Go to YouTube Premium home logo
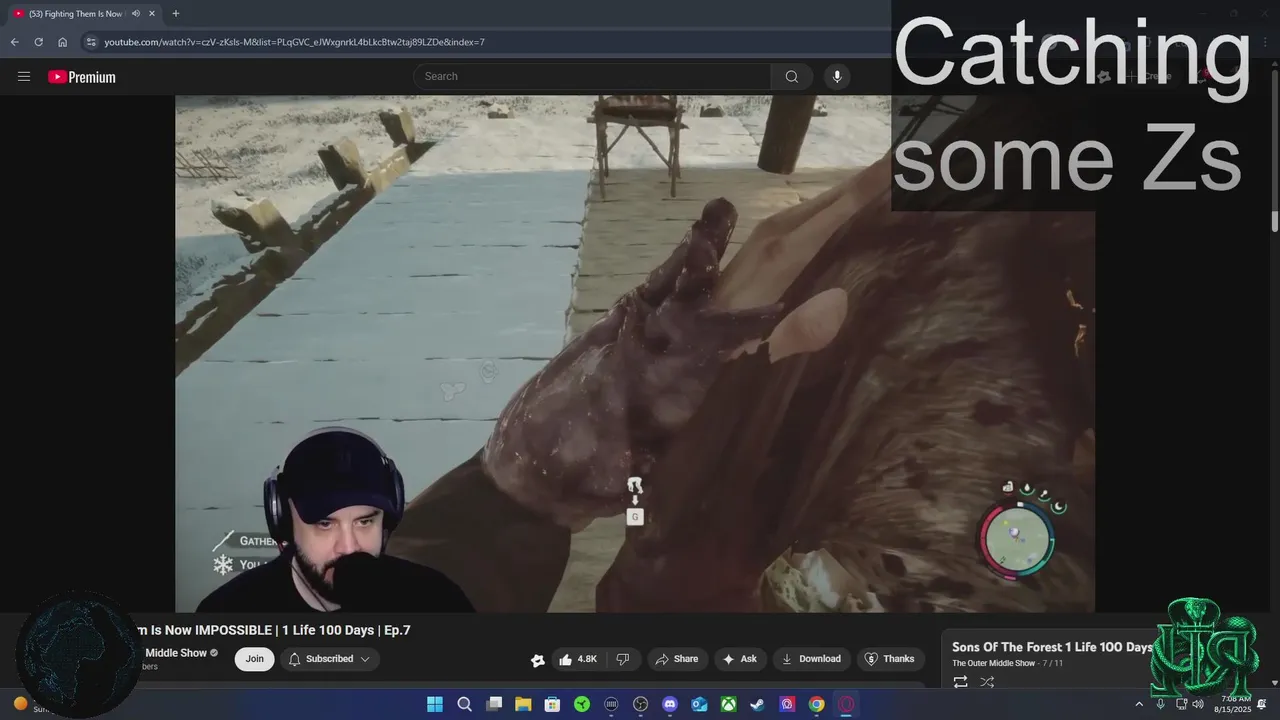 coord(82,77)
